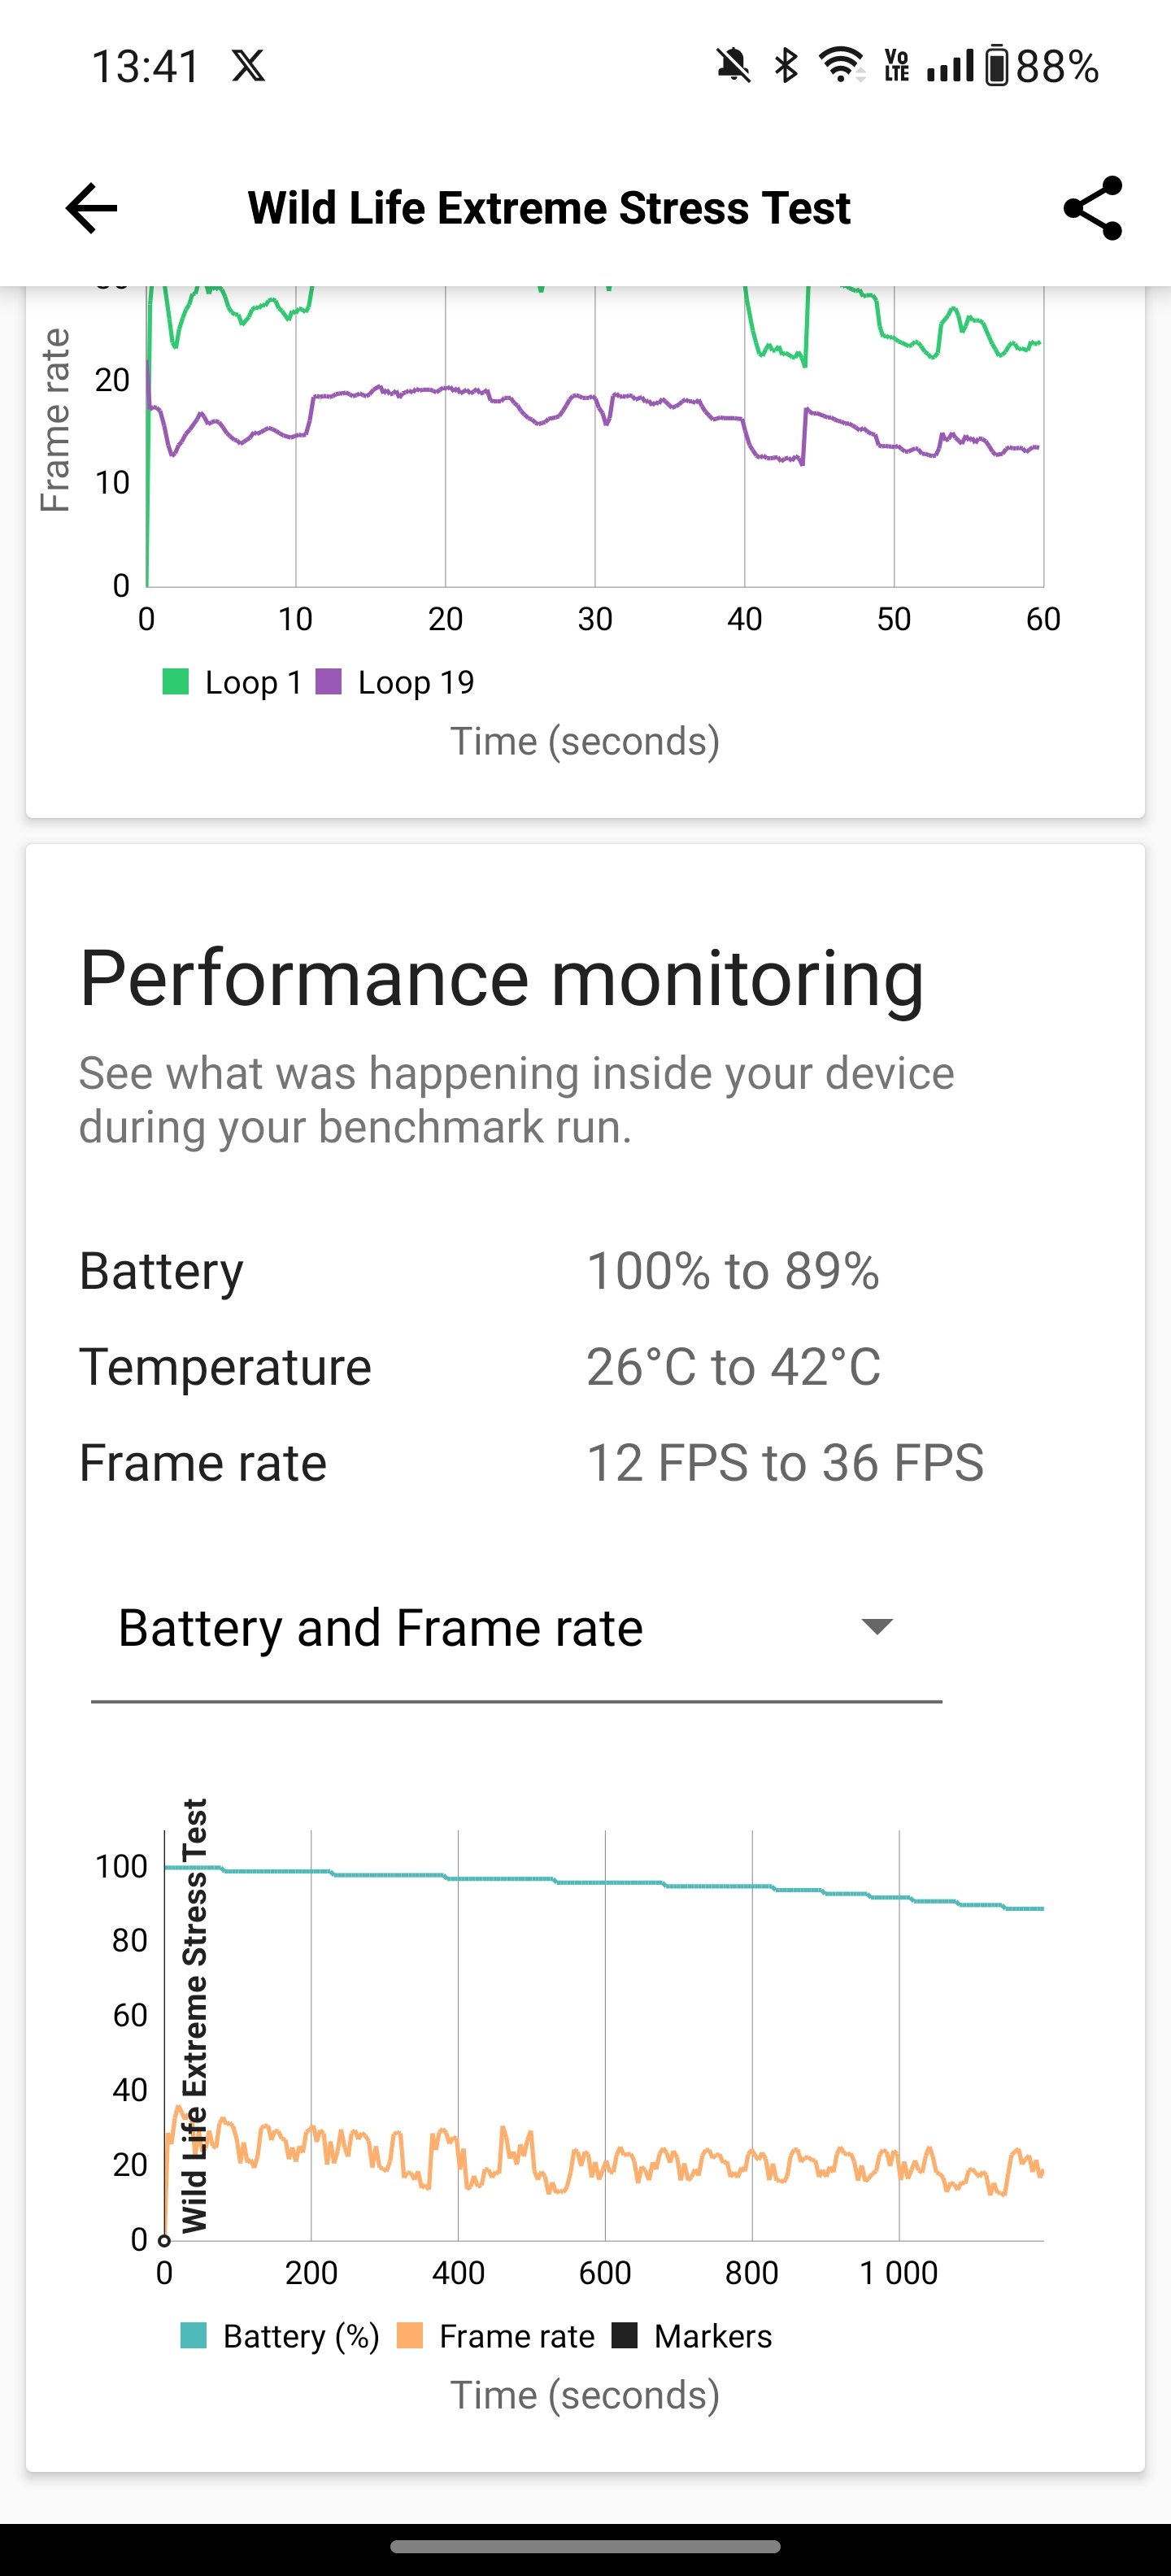Tap the Android navigation gesture bar
The width and height of the screenshot is (1171, 2576).
585,2546
